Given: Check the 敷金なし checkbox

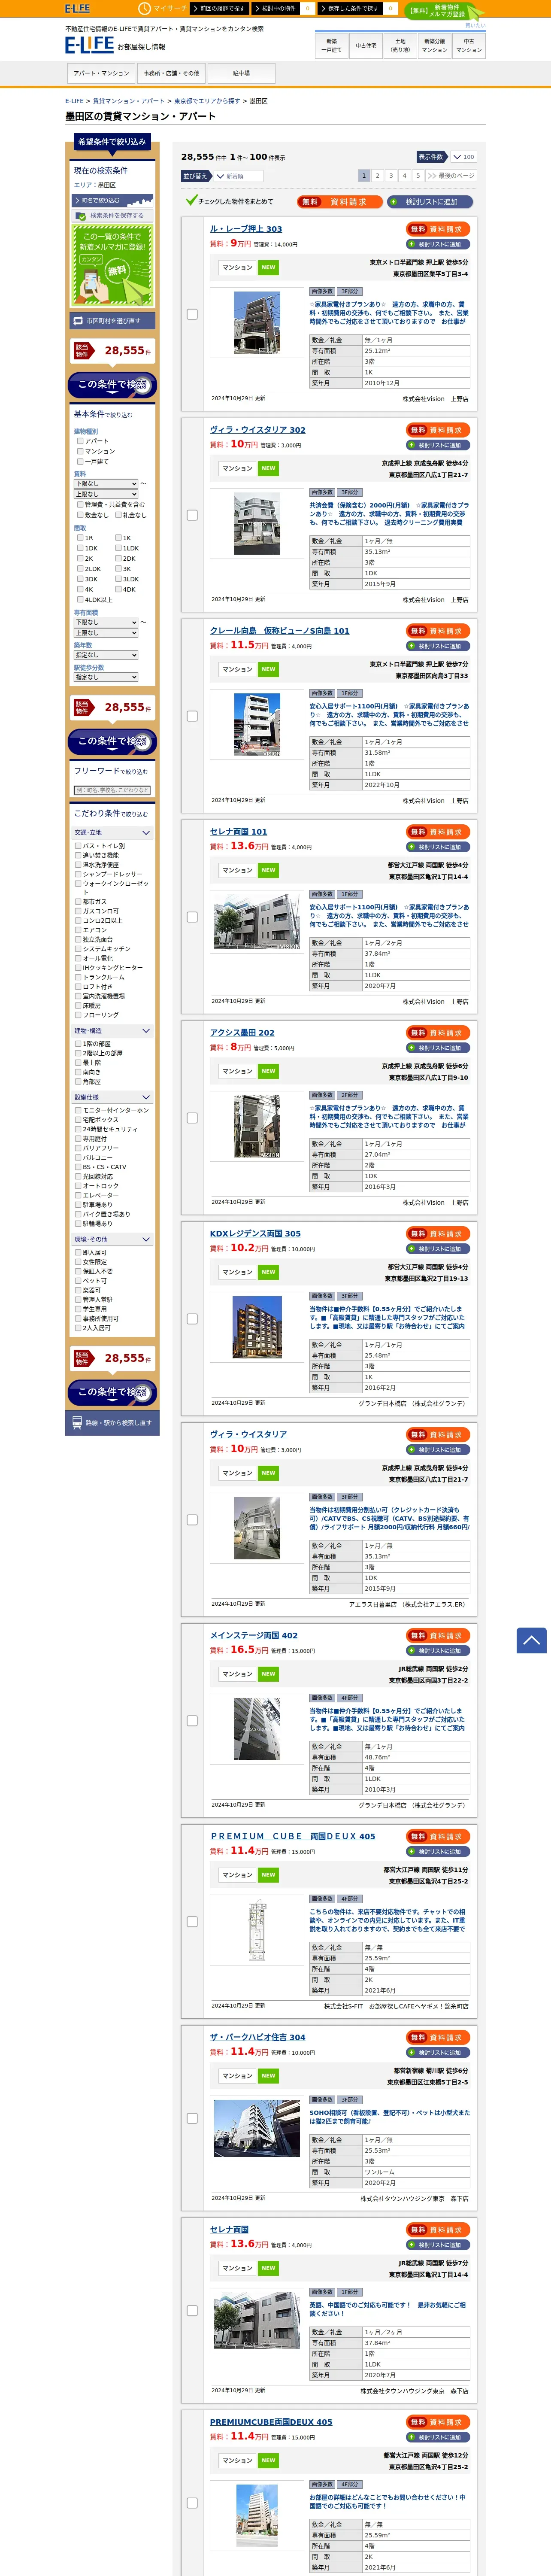Looking at the screenshot, I should pos(80,515).
